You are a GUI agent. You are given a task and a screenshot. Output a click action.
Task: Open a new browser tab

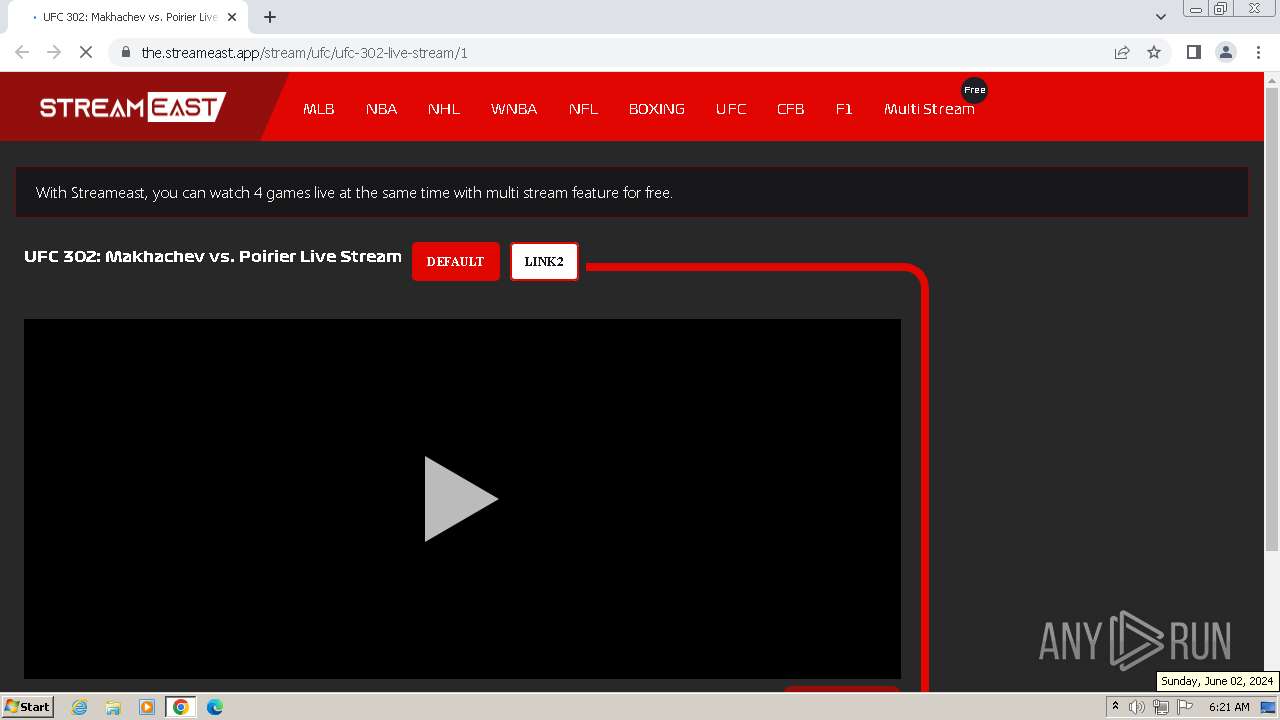[x=270, y=17]
